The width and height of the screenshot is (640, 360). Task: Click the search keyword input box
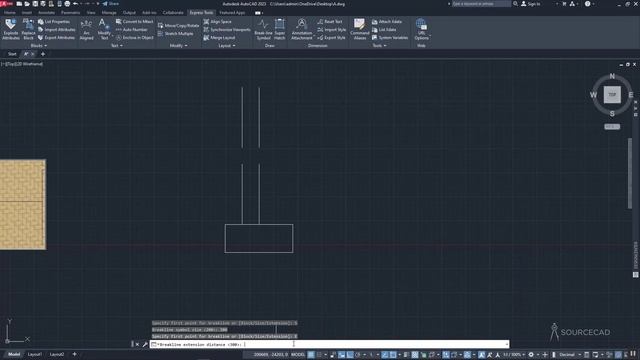click(481, 4)
